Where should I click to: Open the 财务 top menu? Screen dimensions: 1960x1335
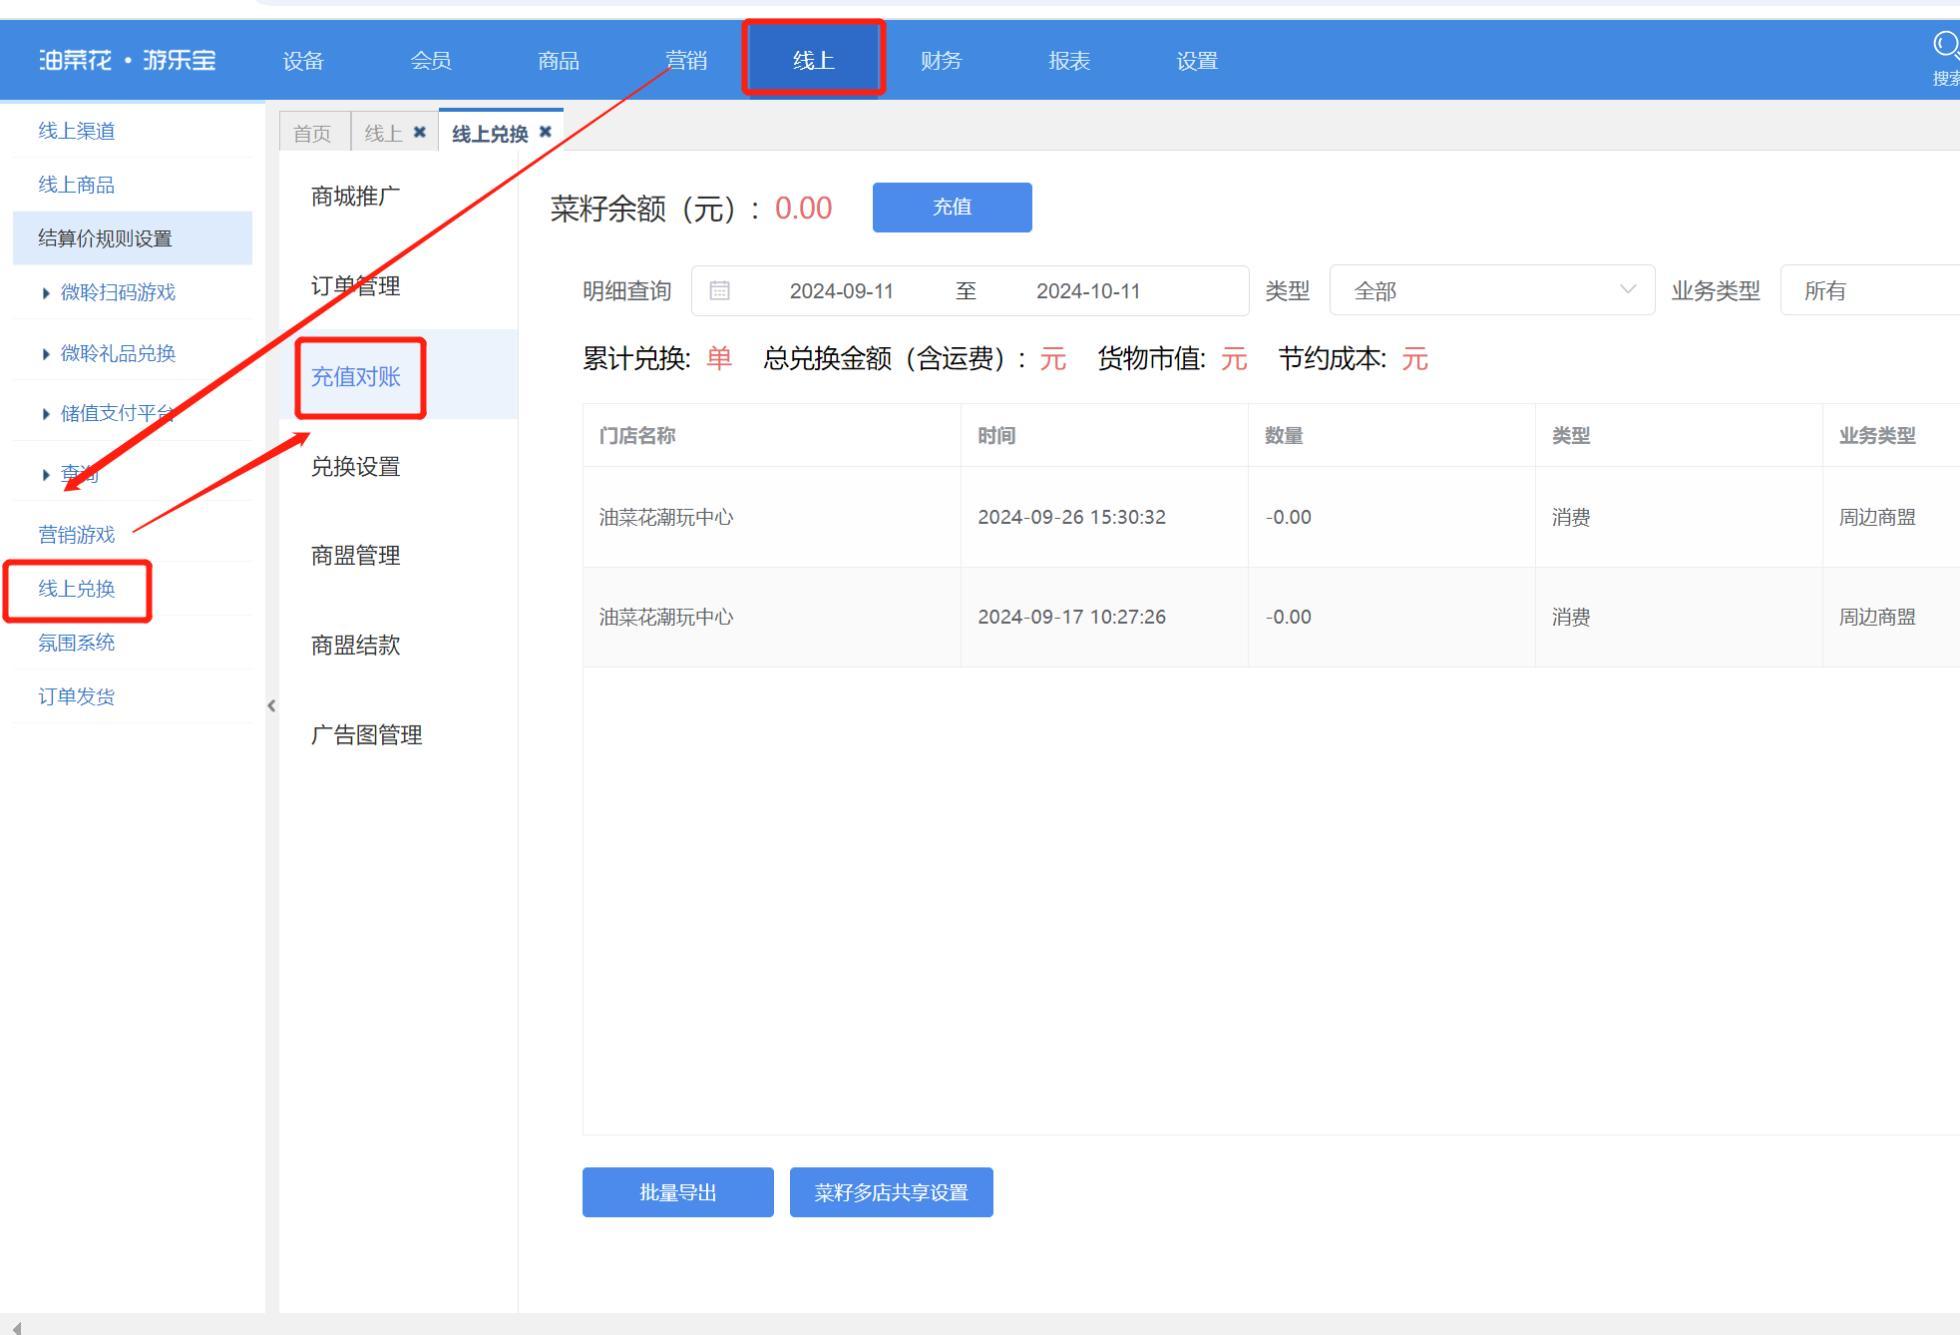[941, 61]
